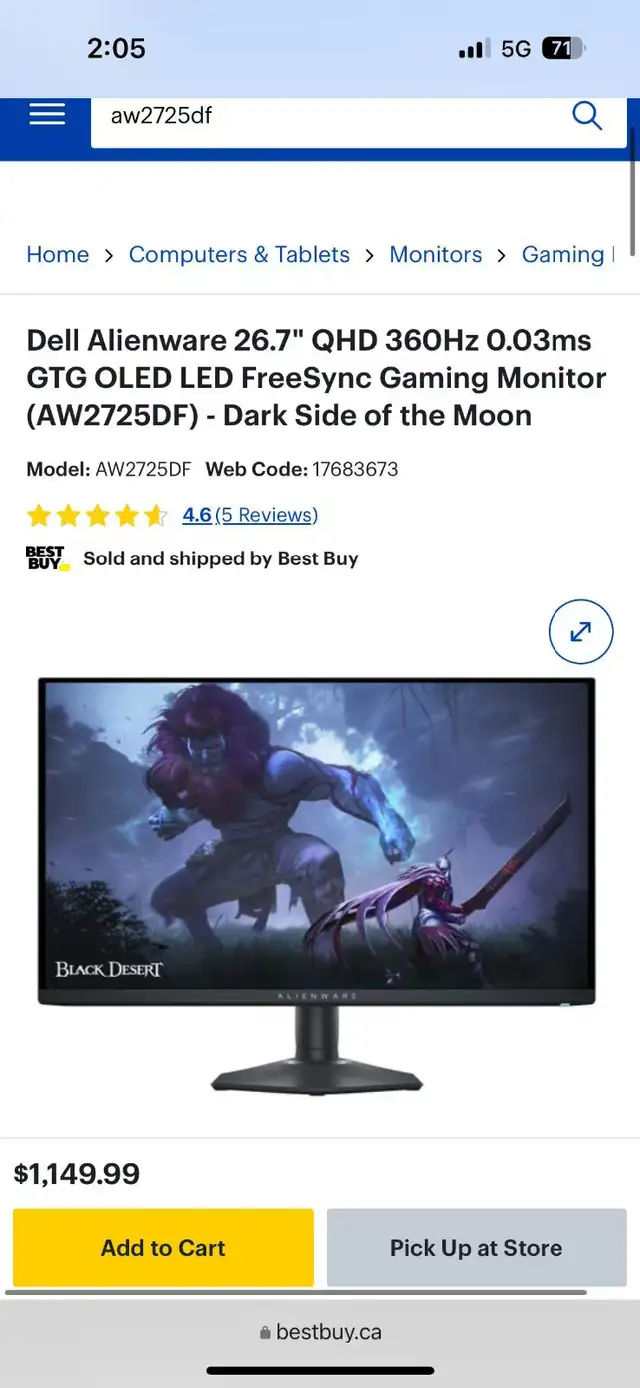The width and height of the screenshot is (640, 1388).
Task: Add the monitor to cart
Action: (163, 1248)
